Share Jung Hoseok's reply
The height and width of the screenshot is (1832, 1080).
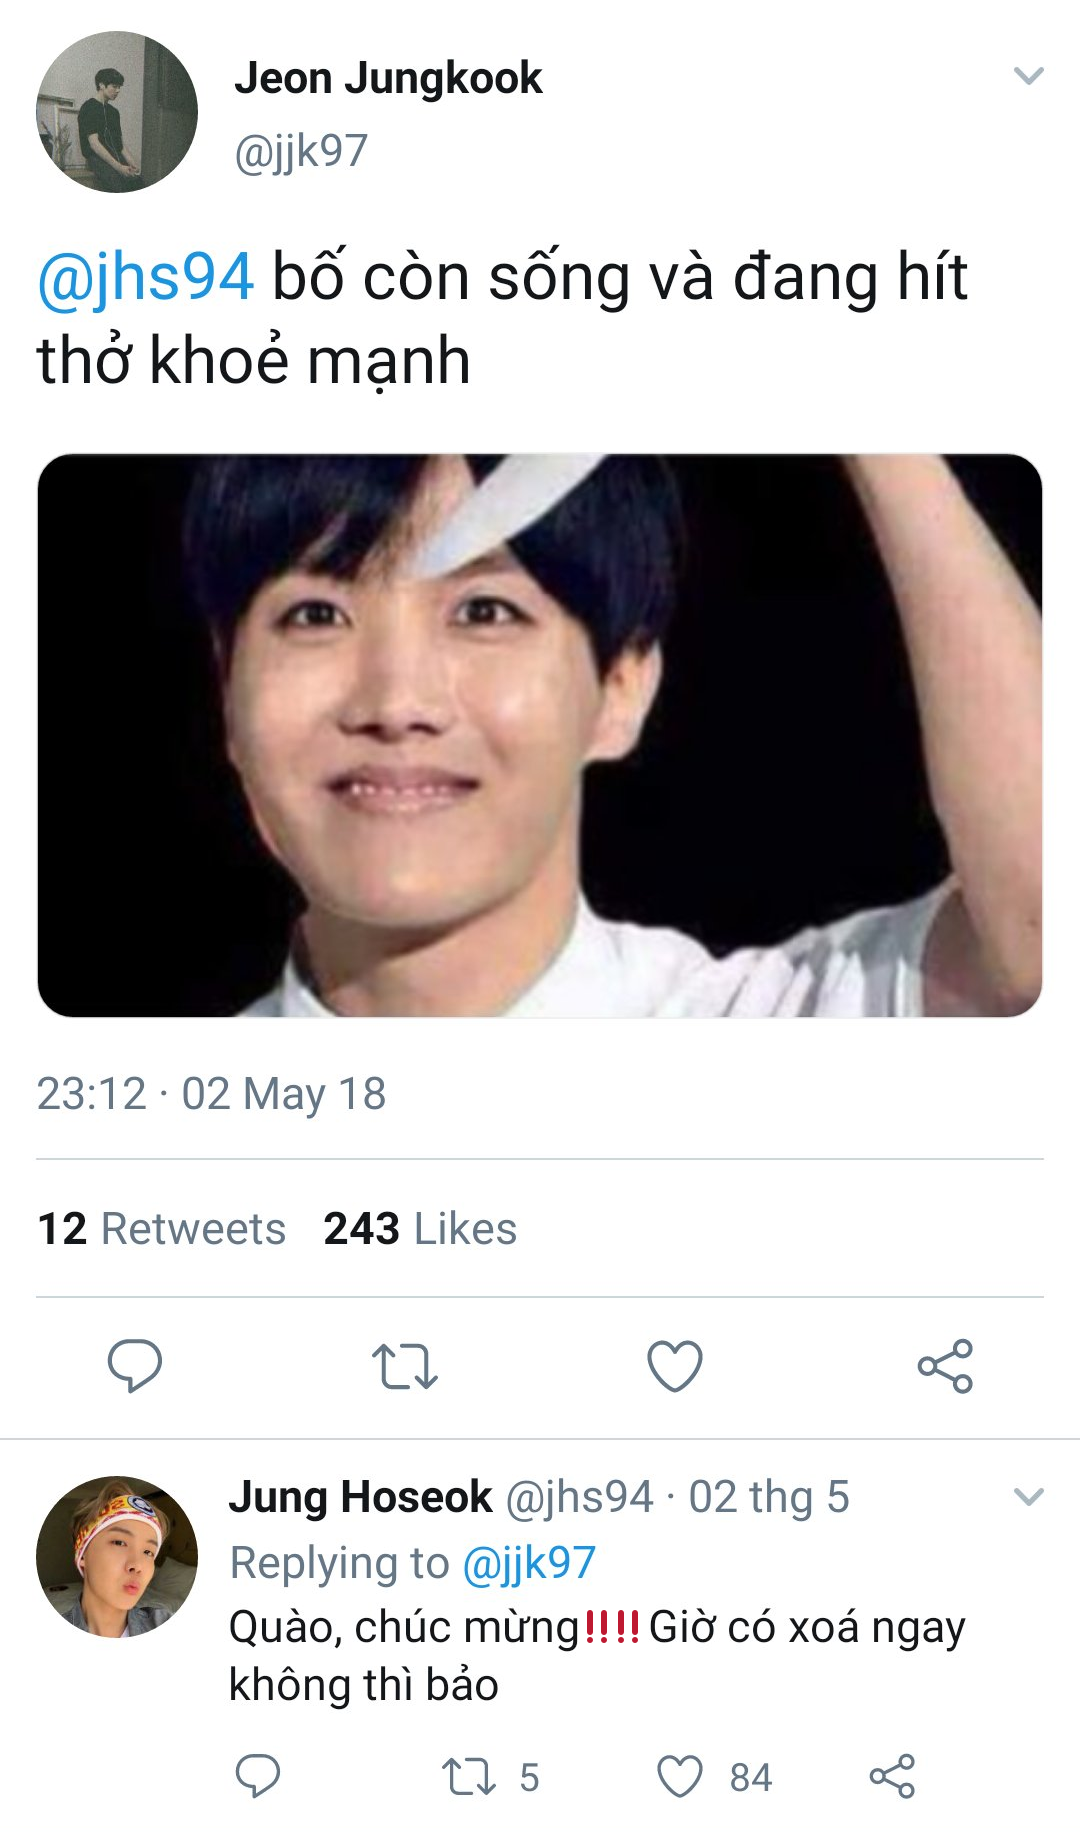[892, 1777]
